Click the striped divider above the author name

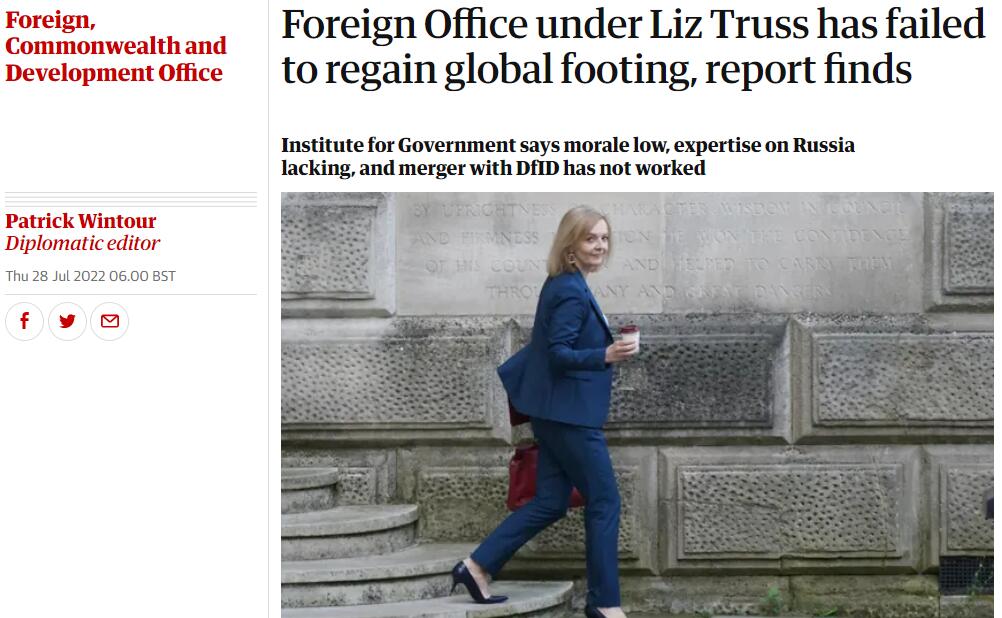coord(131,199)
